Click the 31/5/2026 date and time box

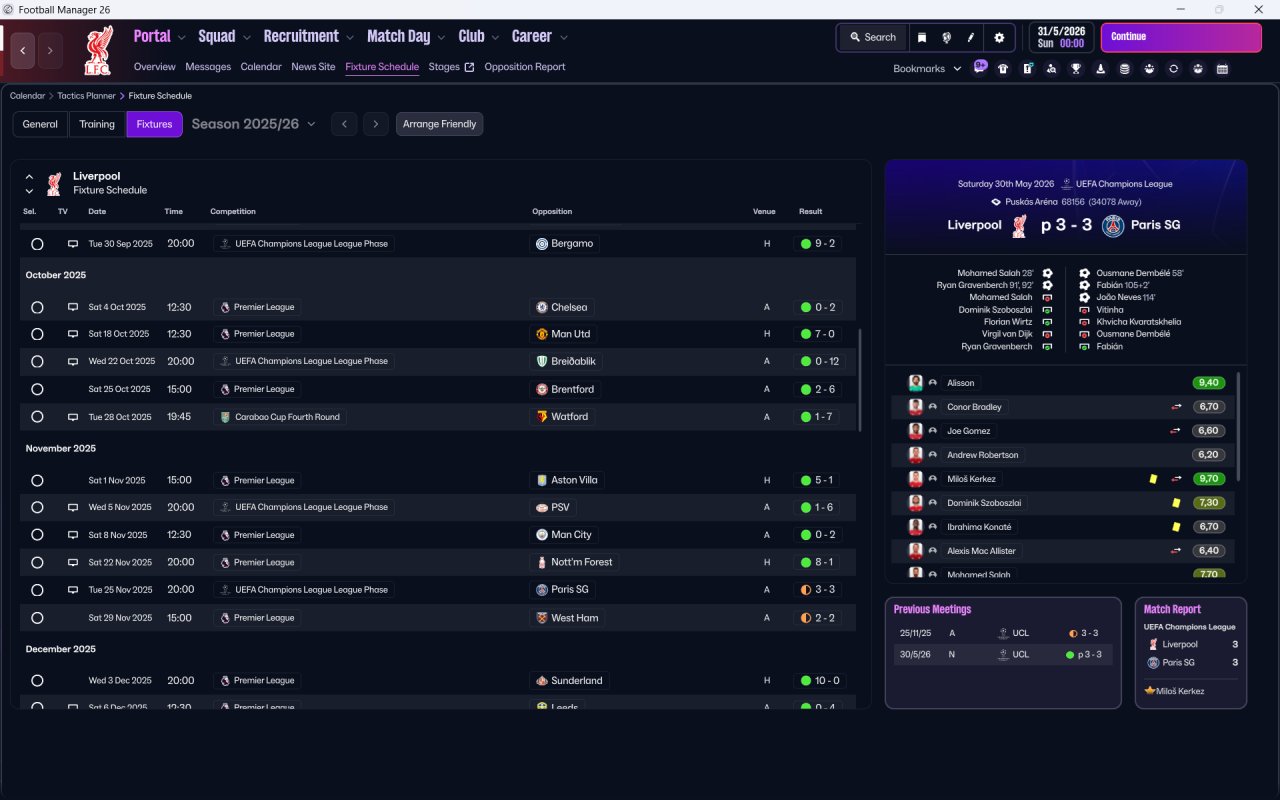[x=1062, y=37]
